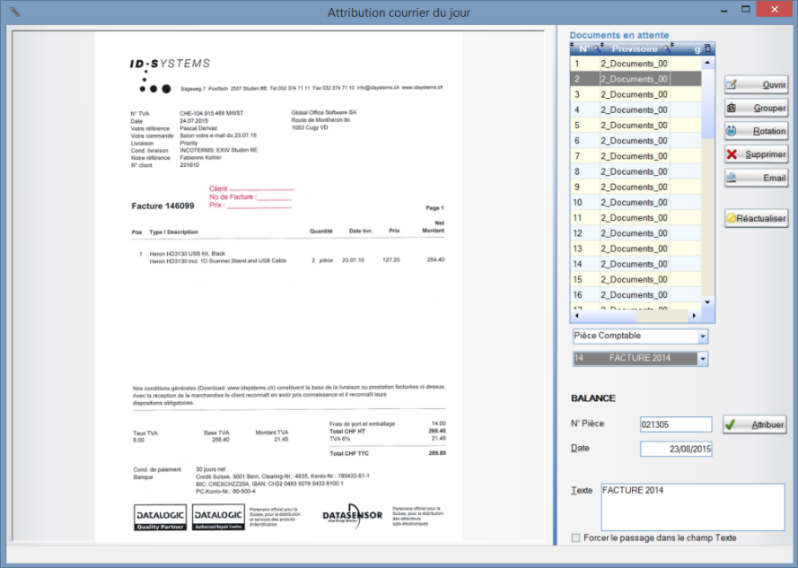Close the Attribution courrier du jour window

tap(775, 10)
